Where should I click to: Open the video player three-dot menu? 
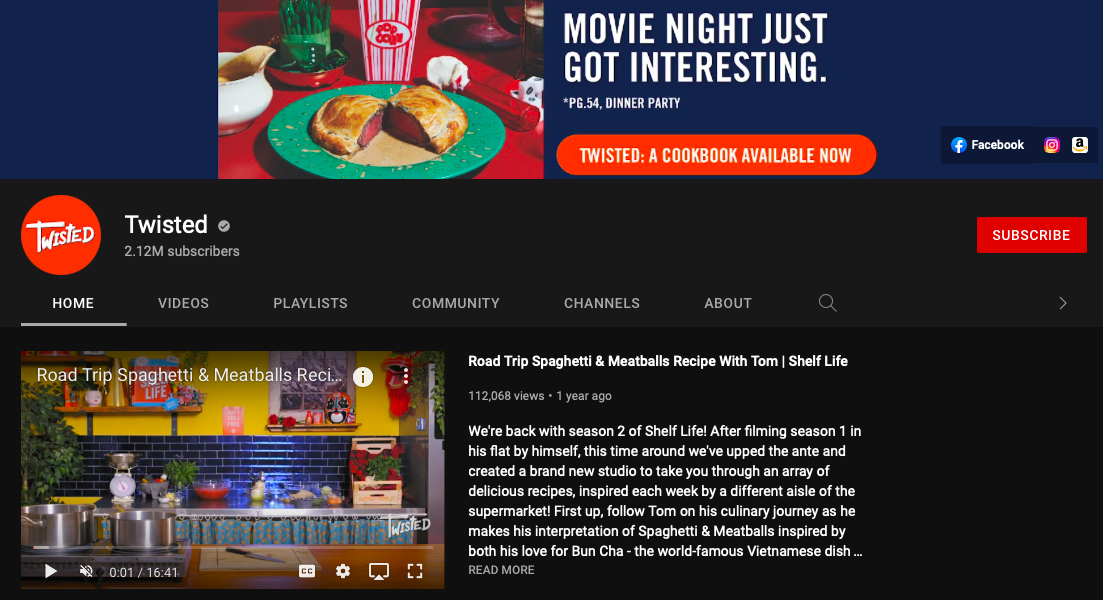pos(406,376)
